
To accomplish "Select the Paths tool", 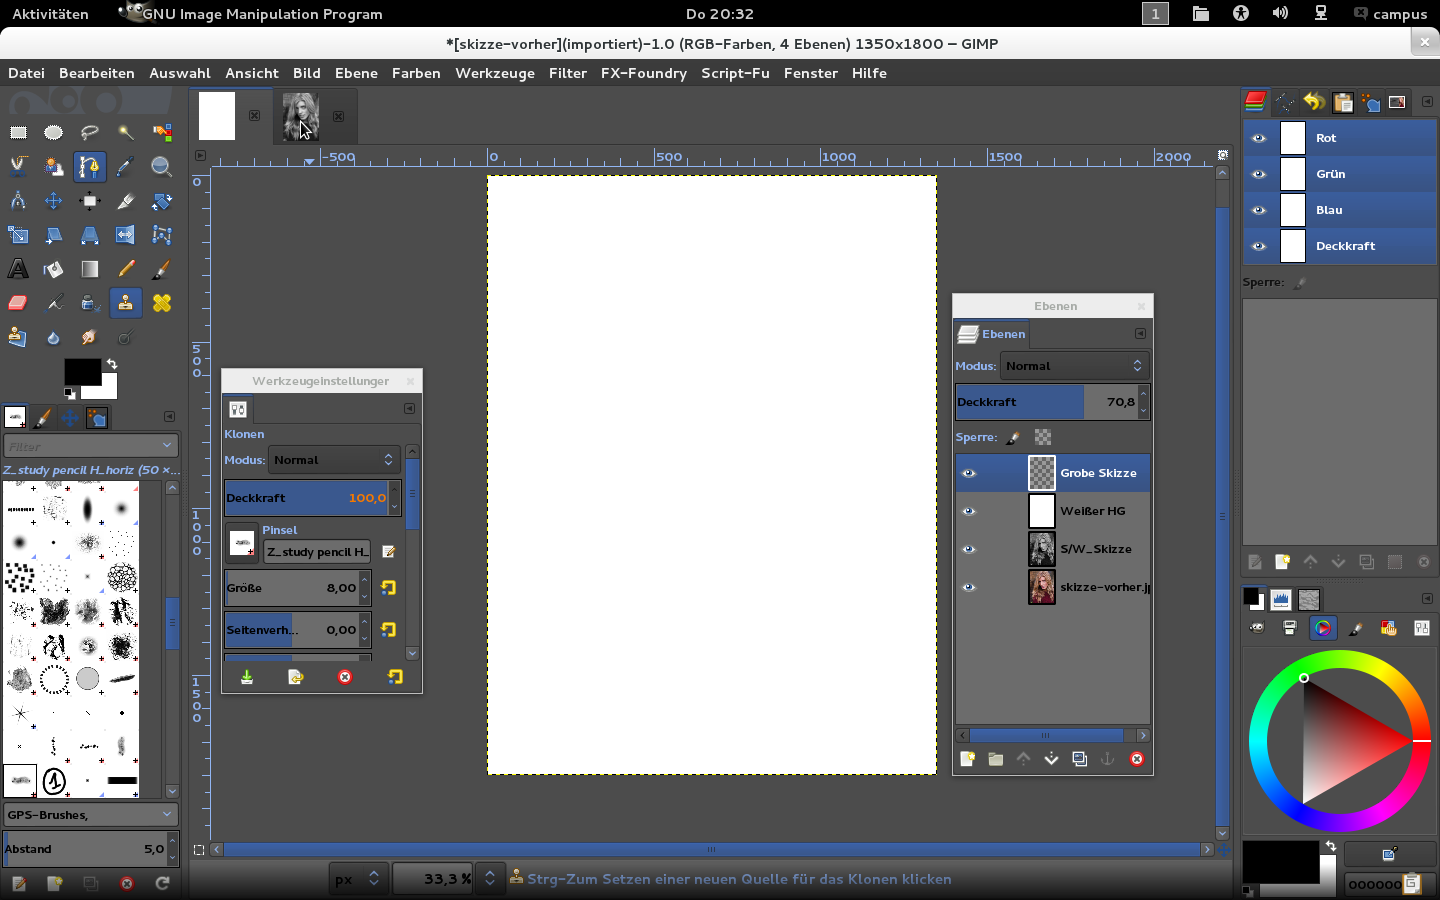I will click(90, 167).
